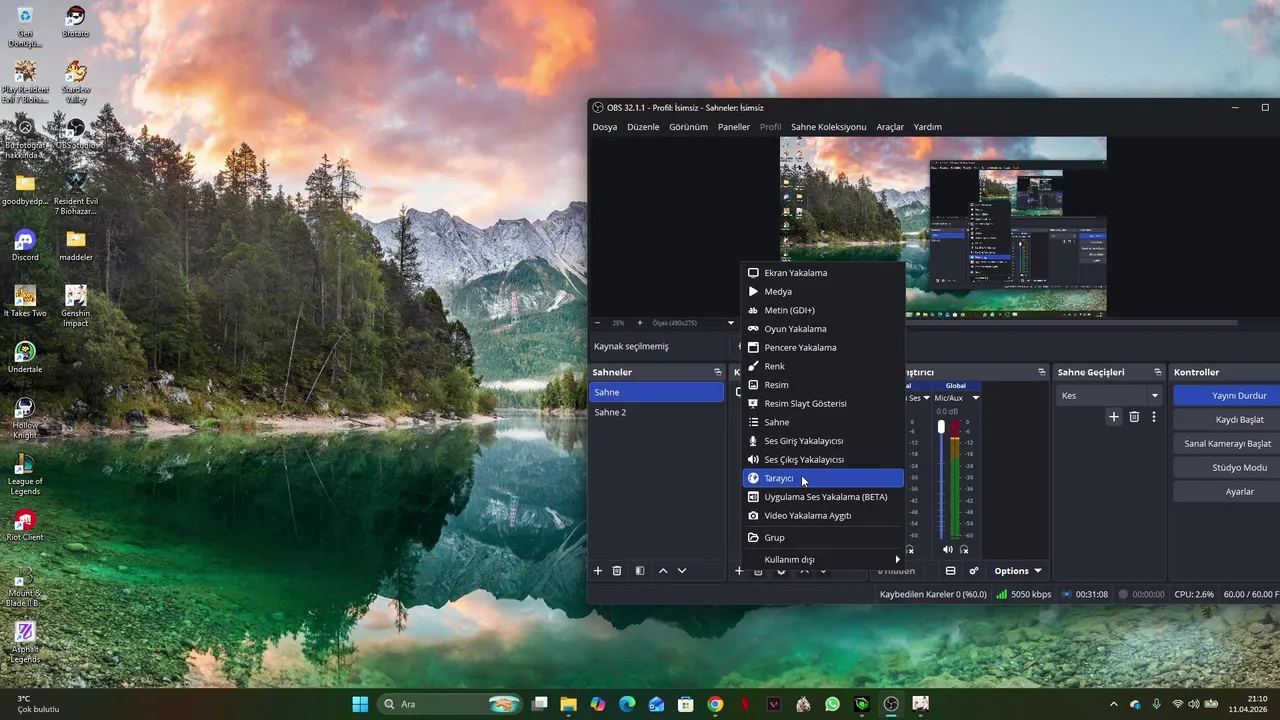The height and width of the screenshot is (720, 1280).
Task: Open Ayarlar settings button
Action: (1227, 491)
